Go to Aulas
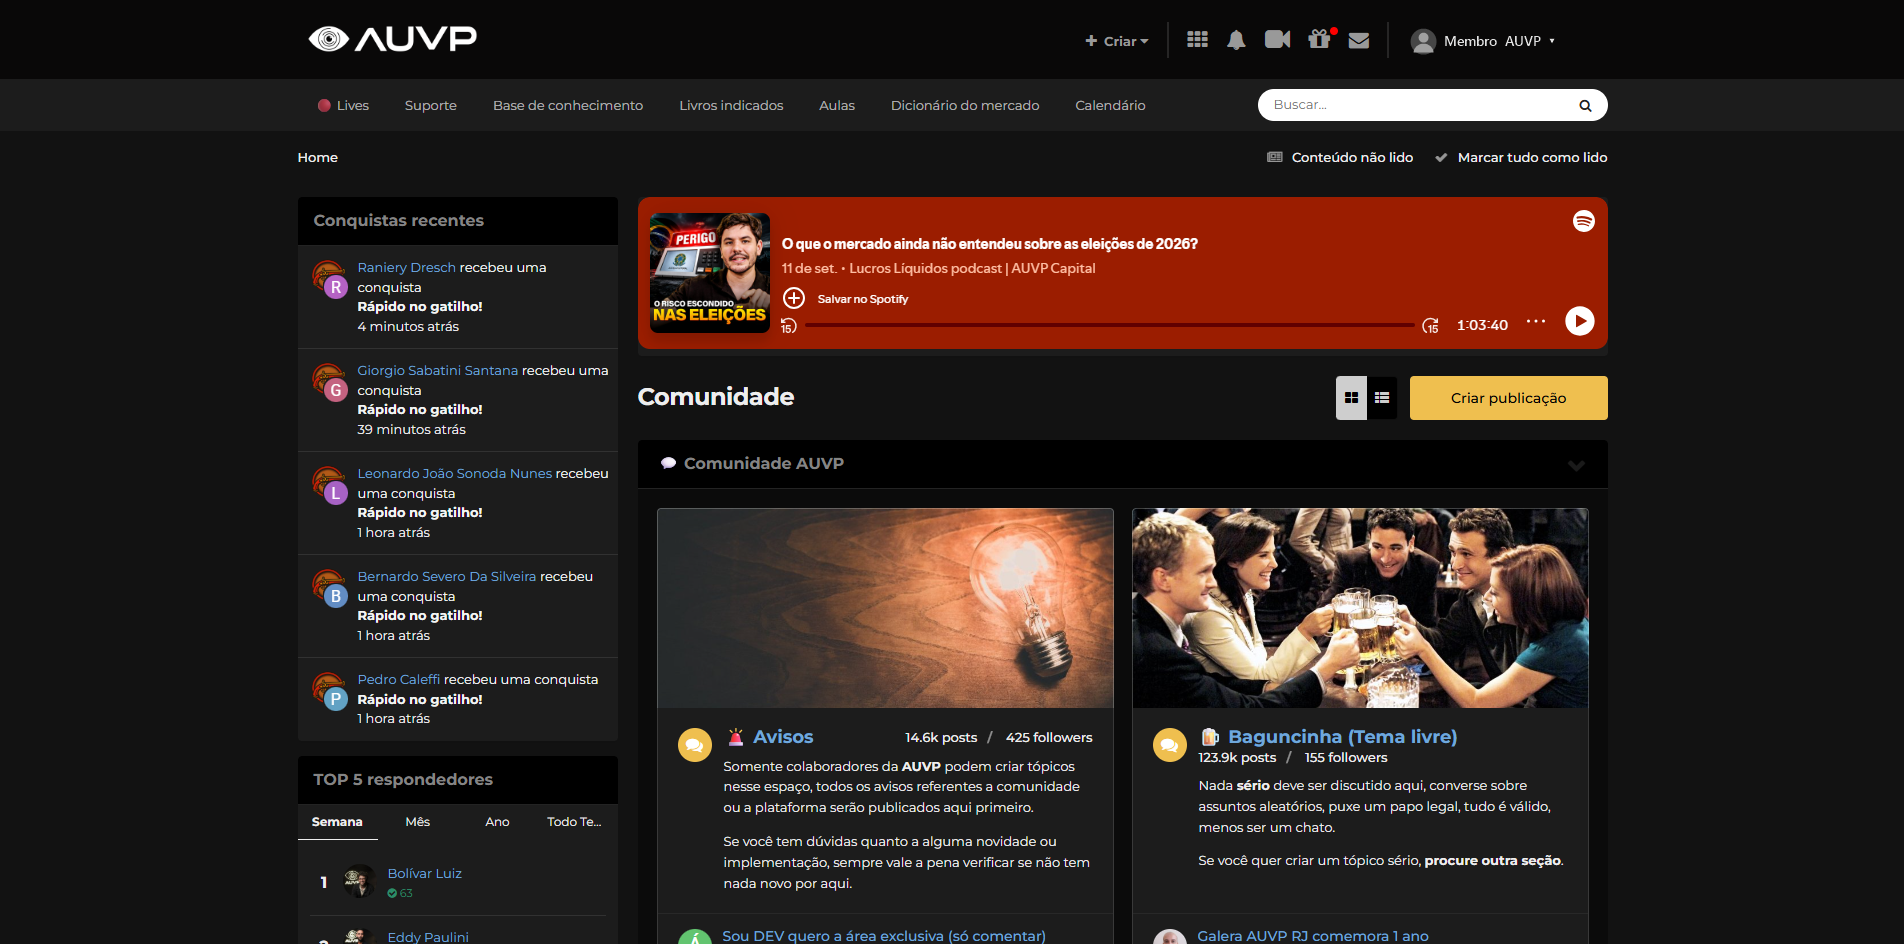This screenshot has height=944, width=1904. point(837,105)
